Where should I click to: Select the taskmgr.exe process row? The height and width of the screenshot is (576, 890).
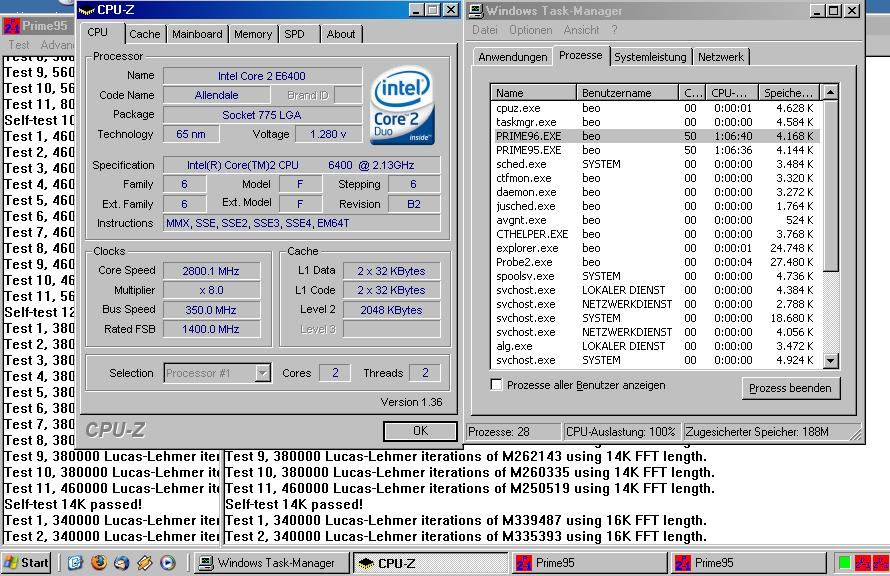(x=656, y=122)
